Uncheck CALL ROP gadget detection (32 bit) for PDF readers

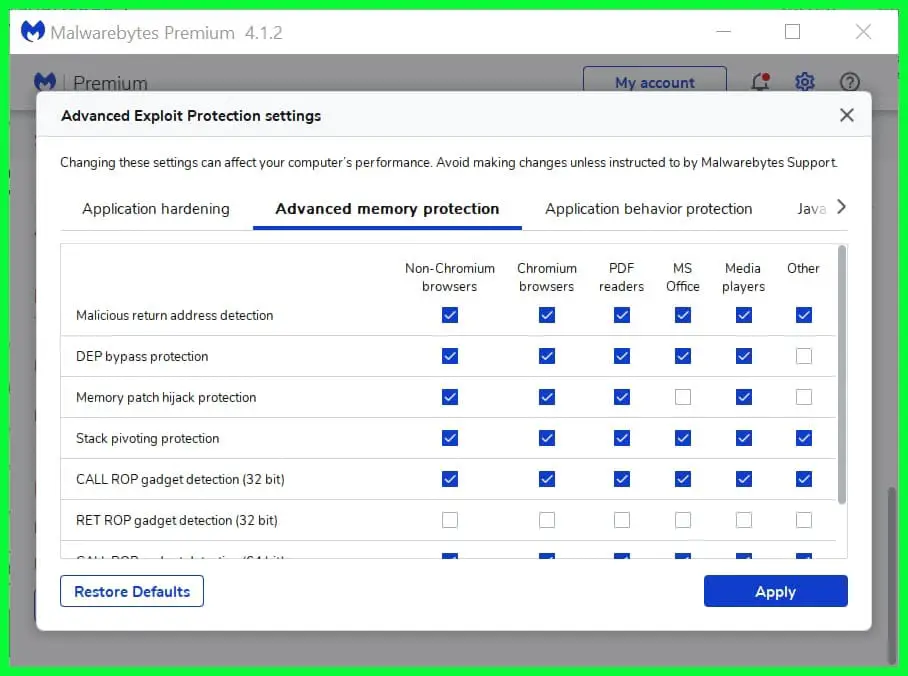(x=622, y=480)
